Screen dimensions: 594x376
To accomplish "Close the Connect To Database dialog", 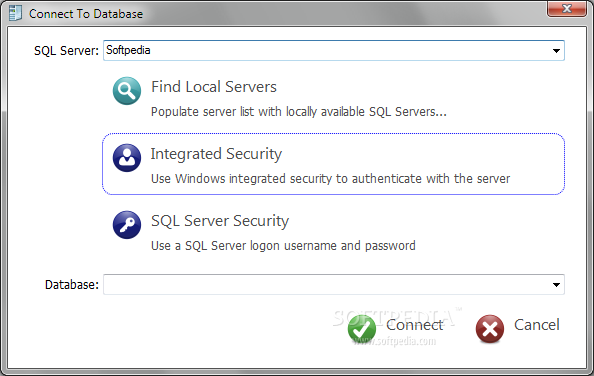I will pyautogui.click(x=567, y=9).
